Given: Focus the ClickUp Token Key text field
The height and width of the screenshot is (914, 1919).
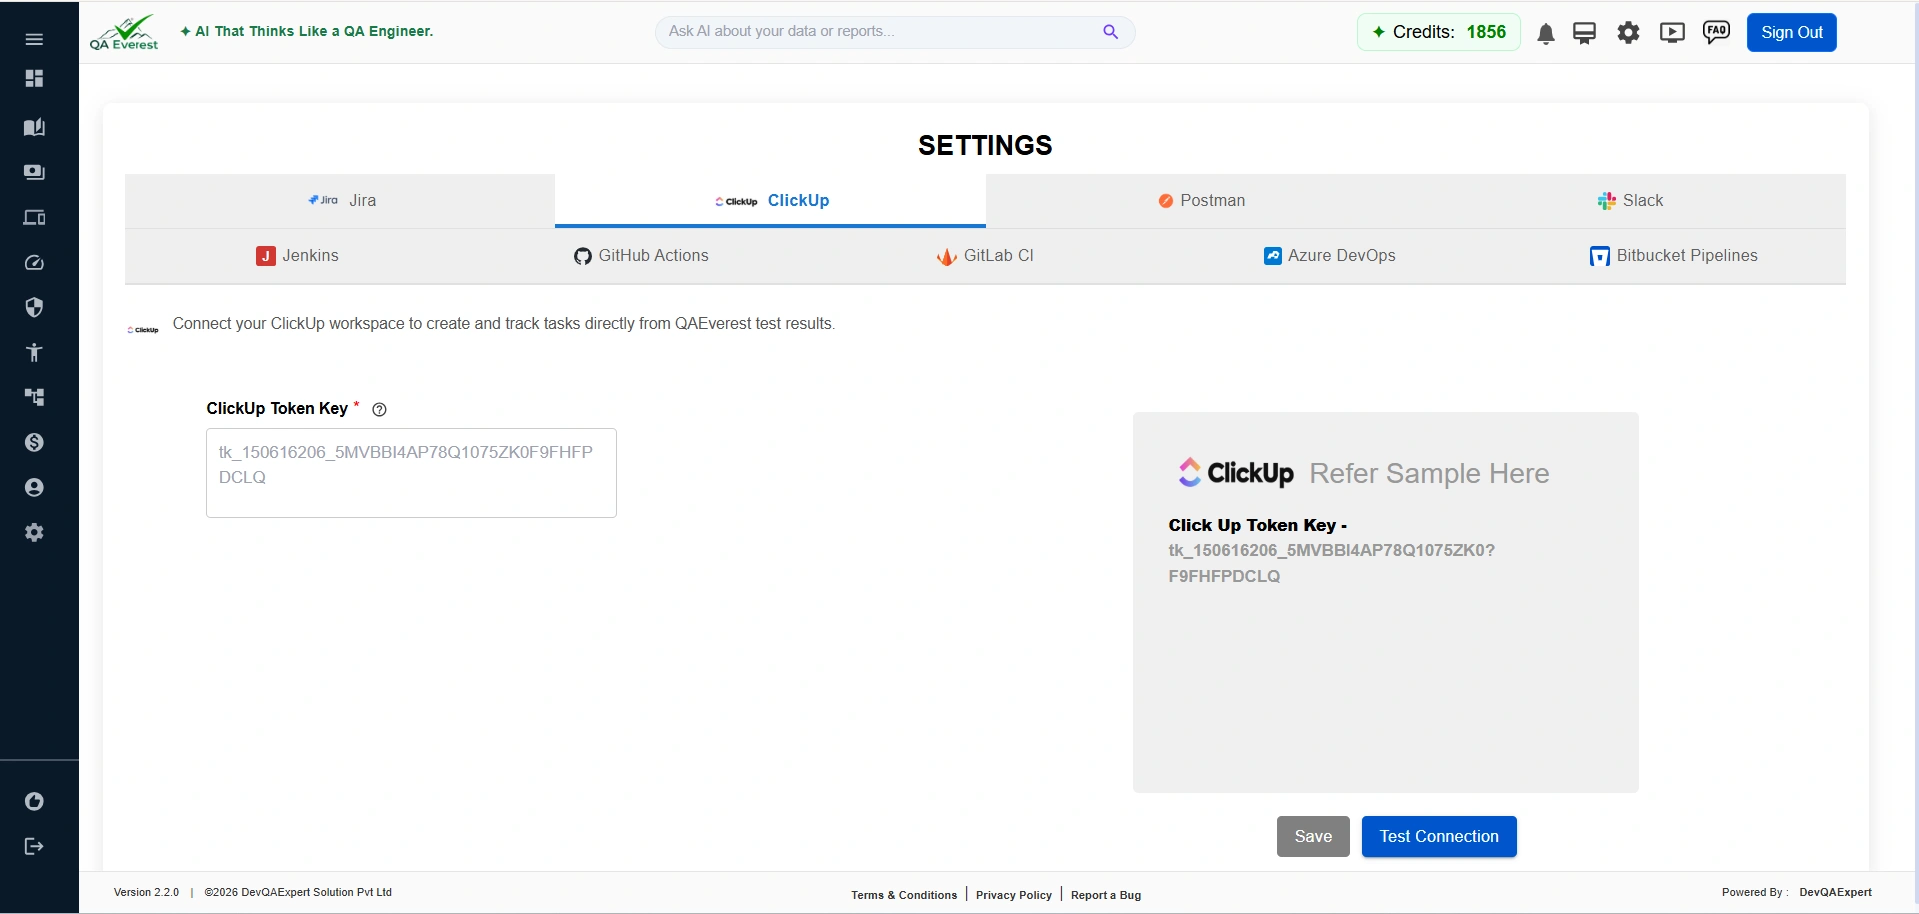Looking at the screenshot, I should click(x=411, y=473).
